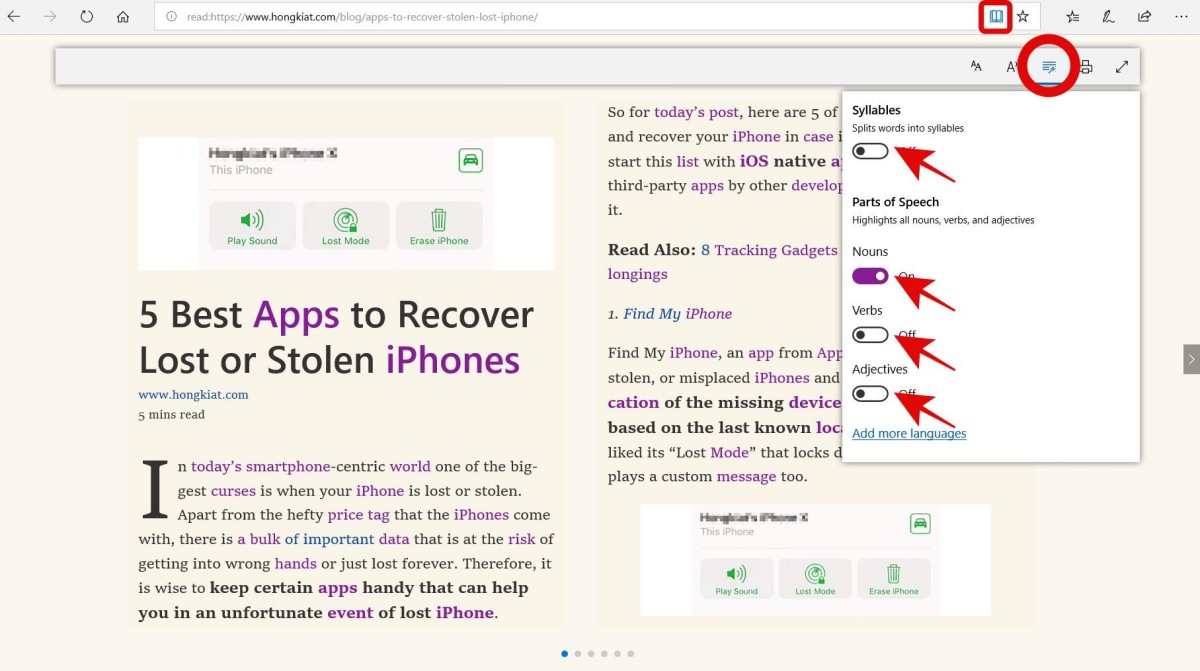
Task: Open the browser home page icon
Action: [x=123, y=17]
